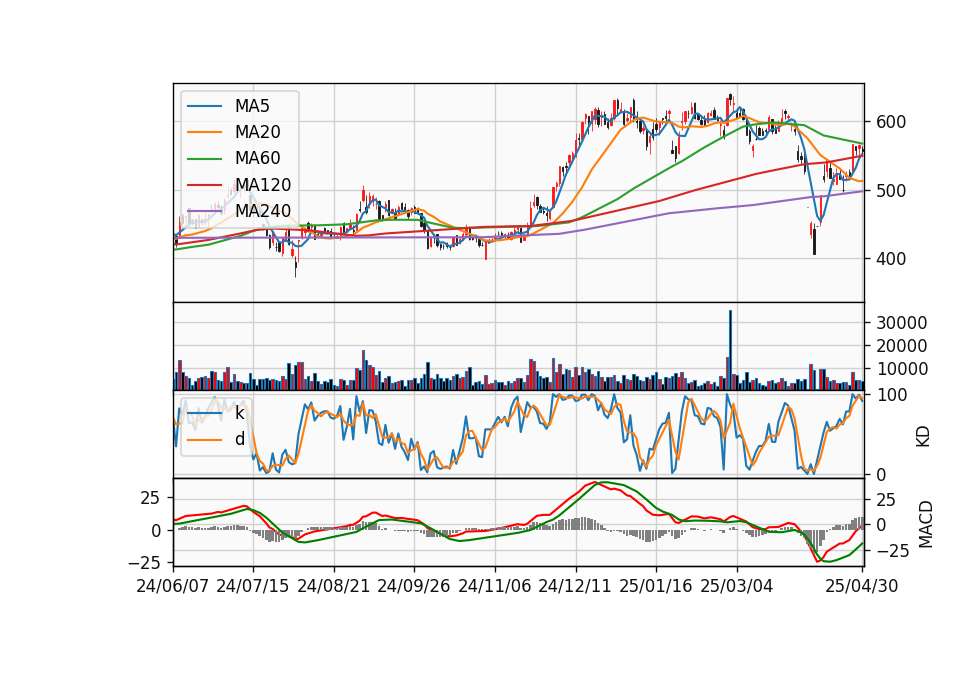Click the d legend label in KD panel
The height and width of the screenshot is (690, 960).
(x=239, y=439)
